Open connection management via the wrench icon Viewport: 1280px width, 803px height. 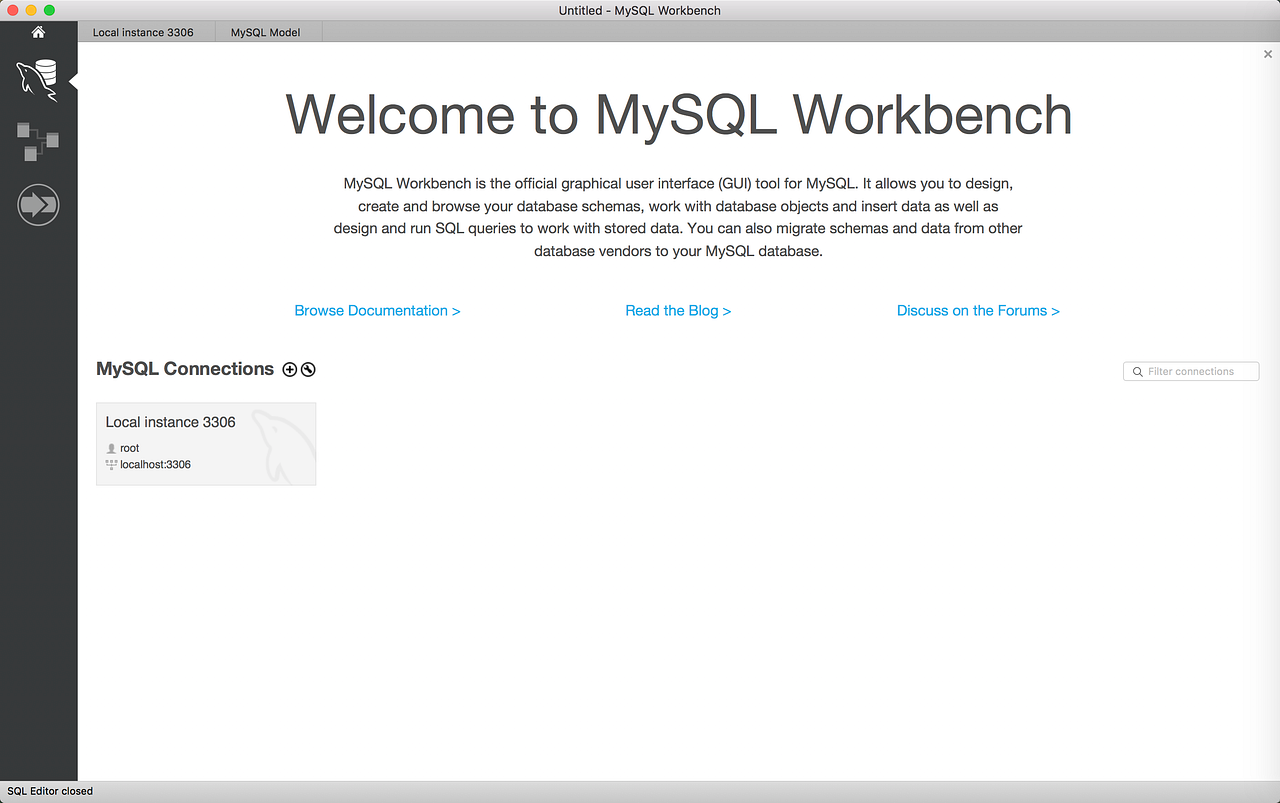tap(307, 369)
